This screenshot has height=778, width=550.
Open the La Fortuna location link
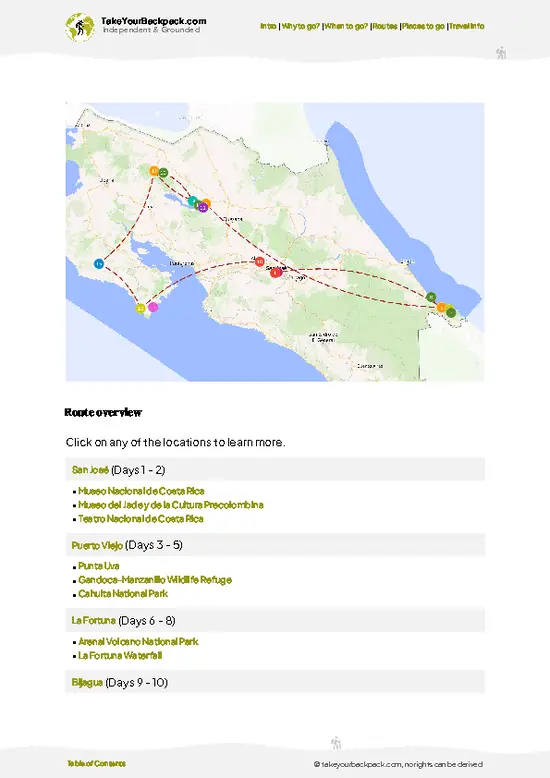pyautogui.click(x=93, y=620)
